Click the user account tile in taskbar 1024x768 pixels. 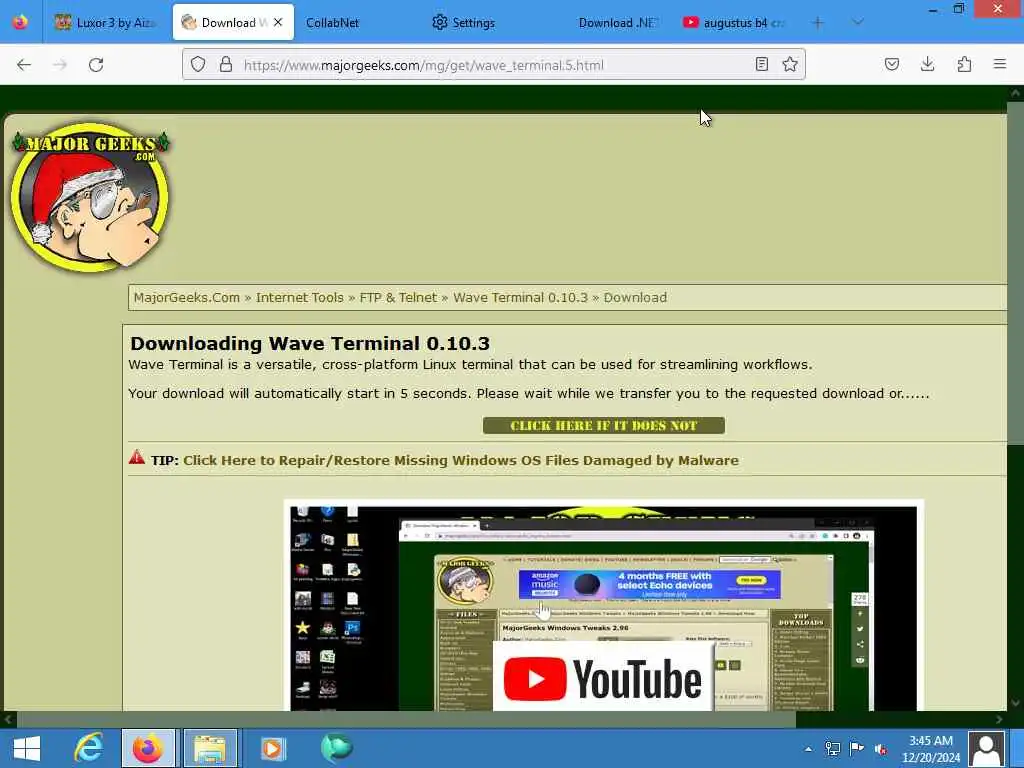986,748
